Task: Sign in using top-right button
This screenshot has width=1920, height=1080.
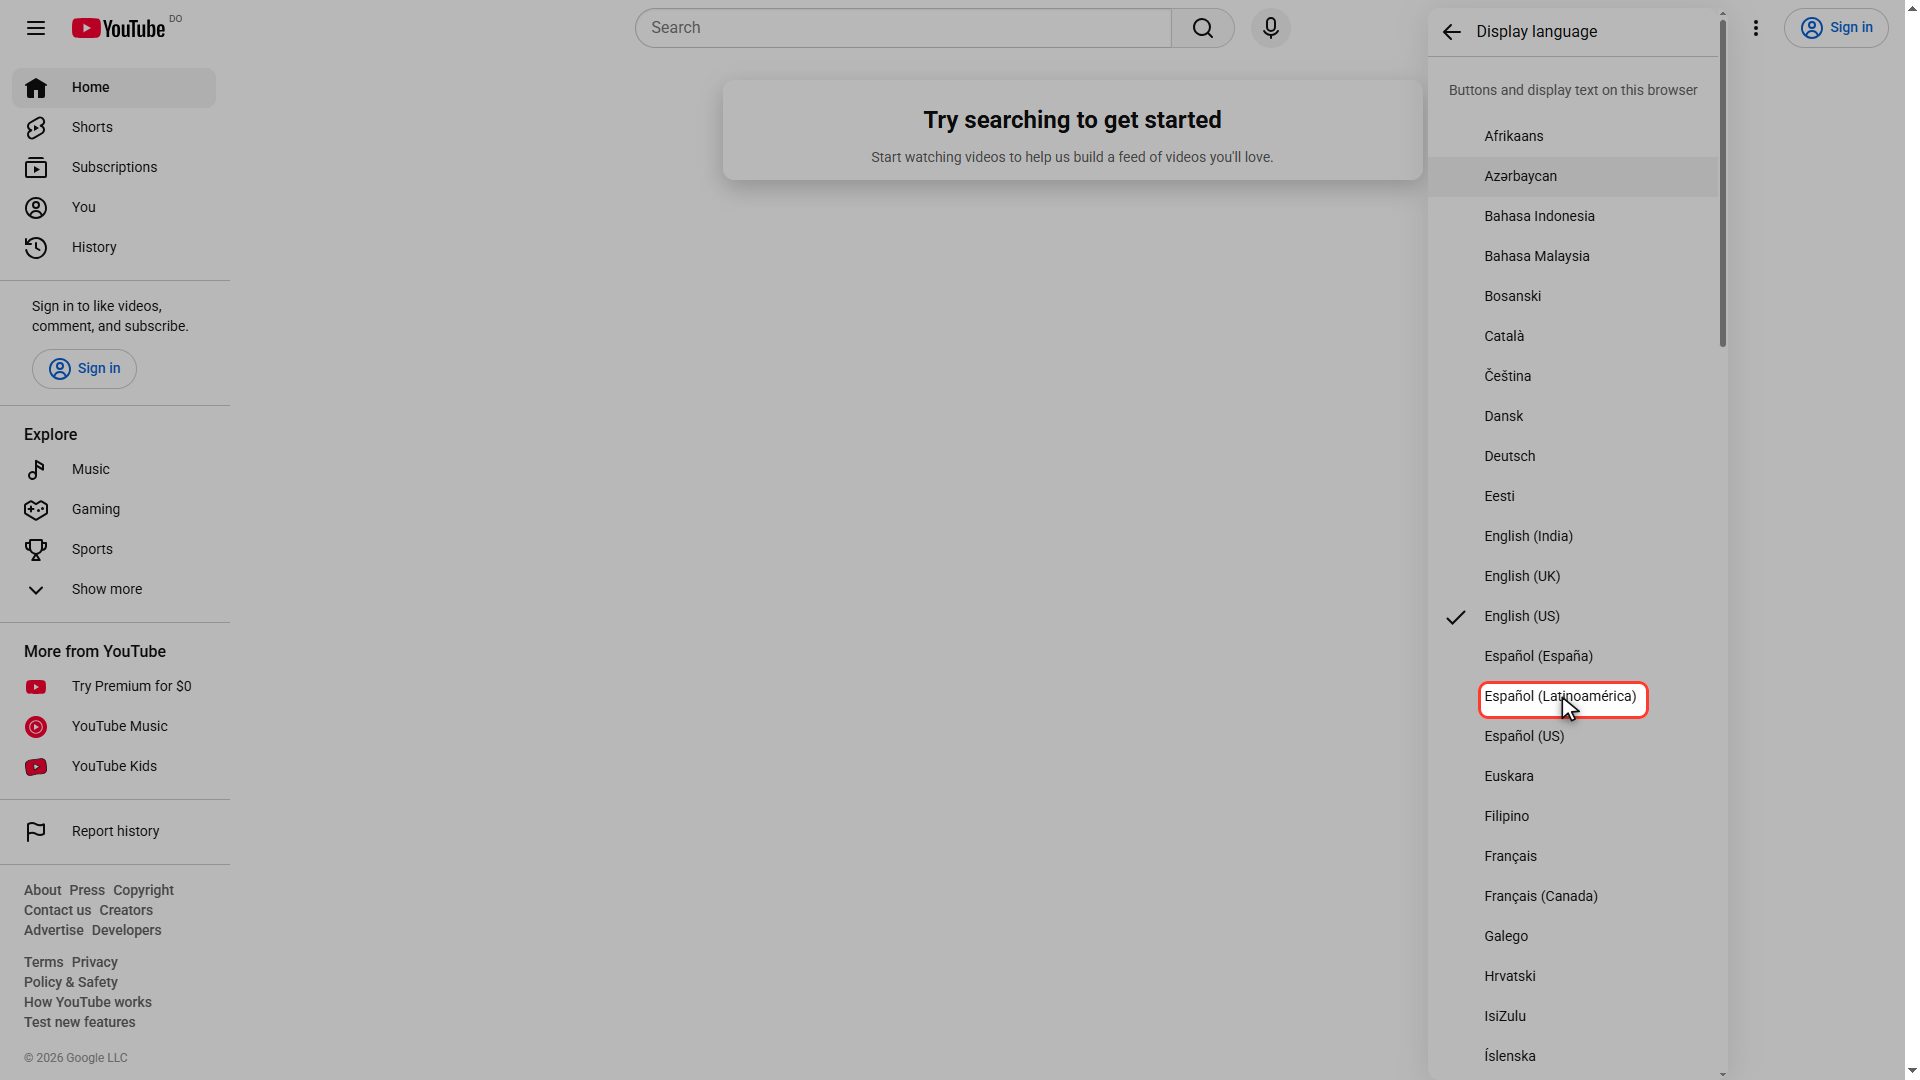Action: point(1836,28)
